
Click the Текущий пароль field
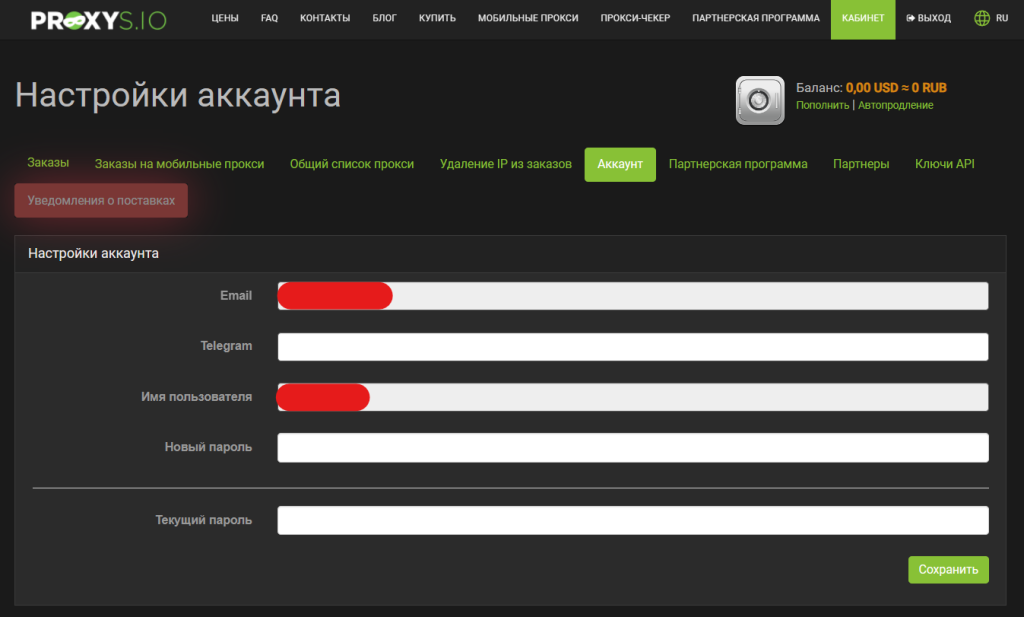click(x=632, y=520)
